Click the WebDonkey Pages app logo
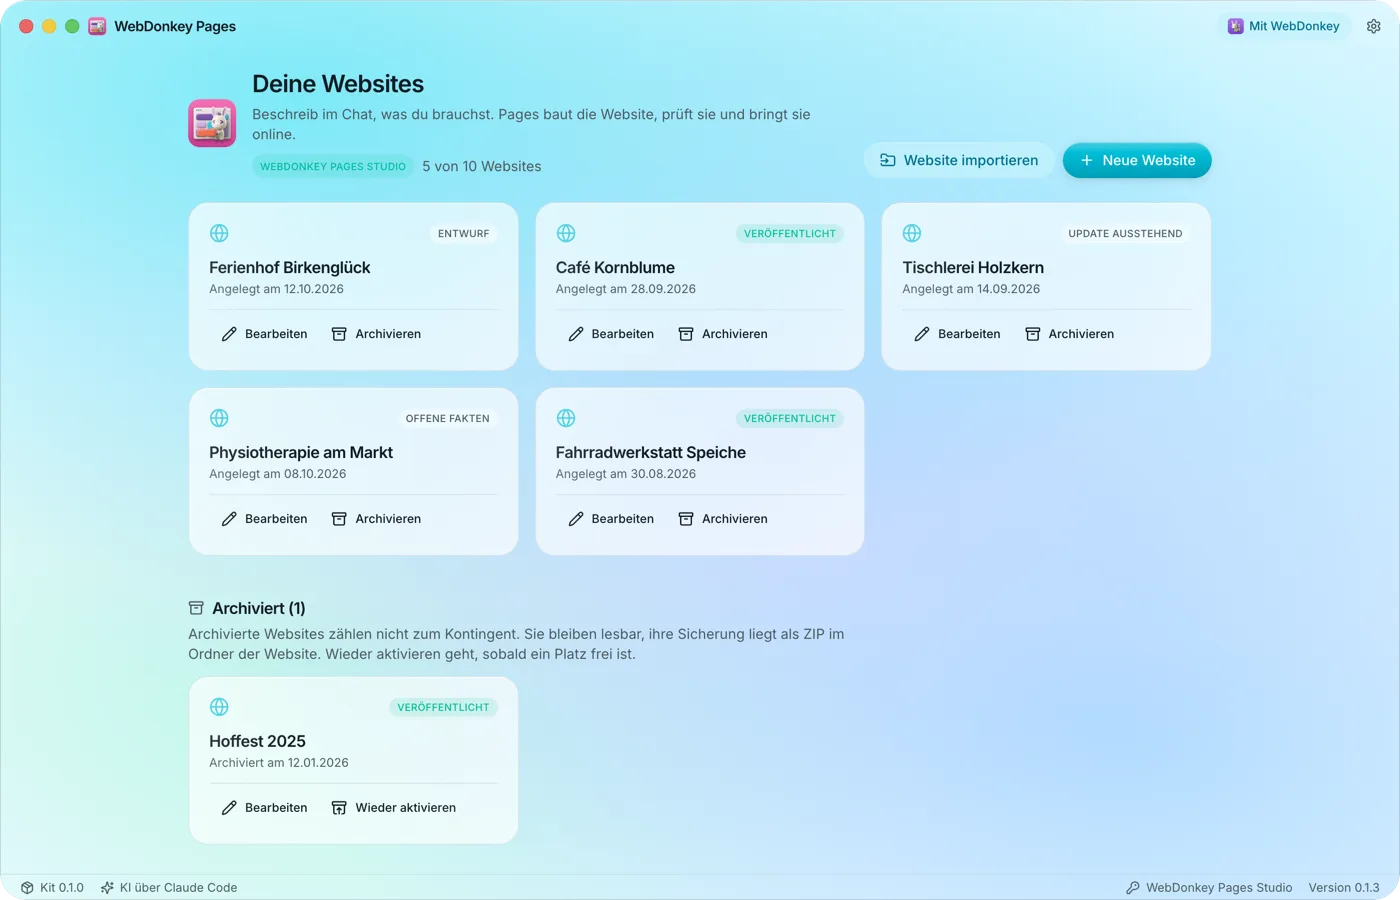The width and height of the screenshot is (1400, 900). click(x=212, y=123)
